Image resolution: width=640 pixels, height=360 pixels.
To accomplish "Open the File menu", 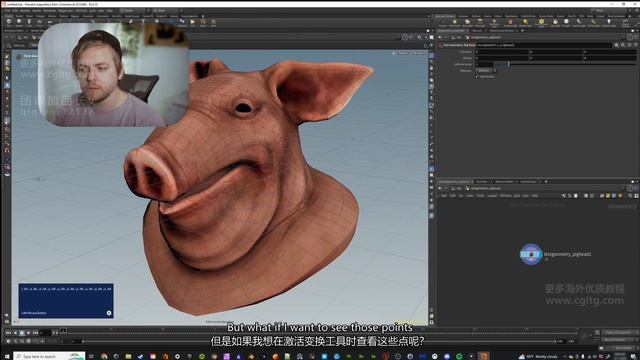I will [x=8, y=11].
